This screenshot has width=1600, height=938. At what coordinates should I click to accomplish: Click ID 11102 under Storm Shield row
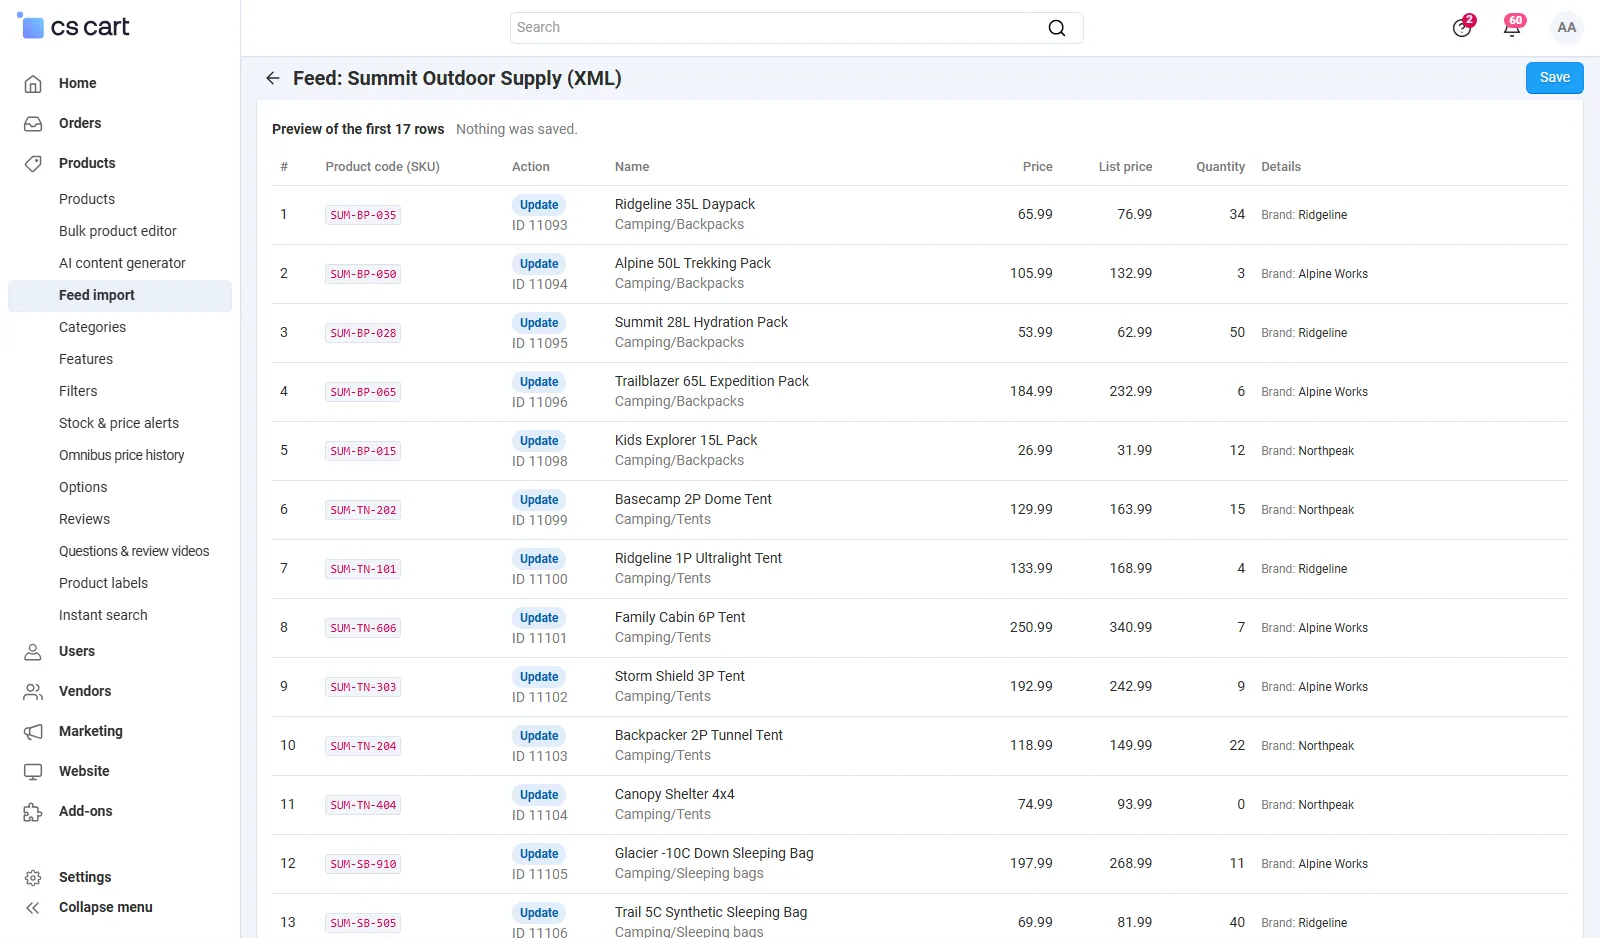point(540,697)
